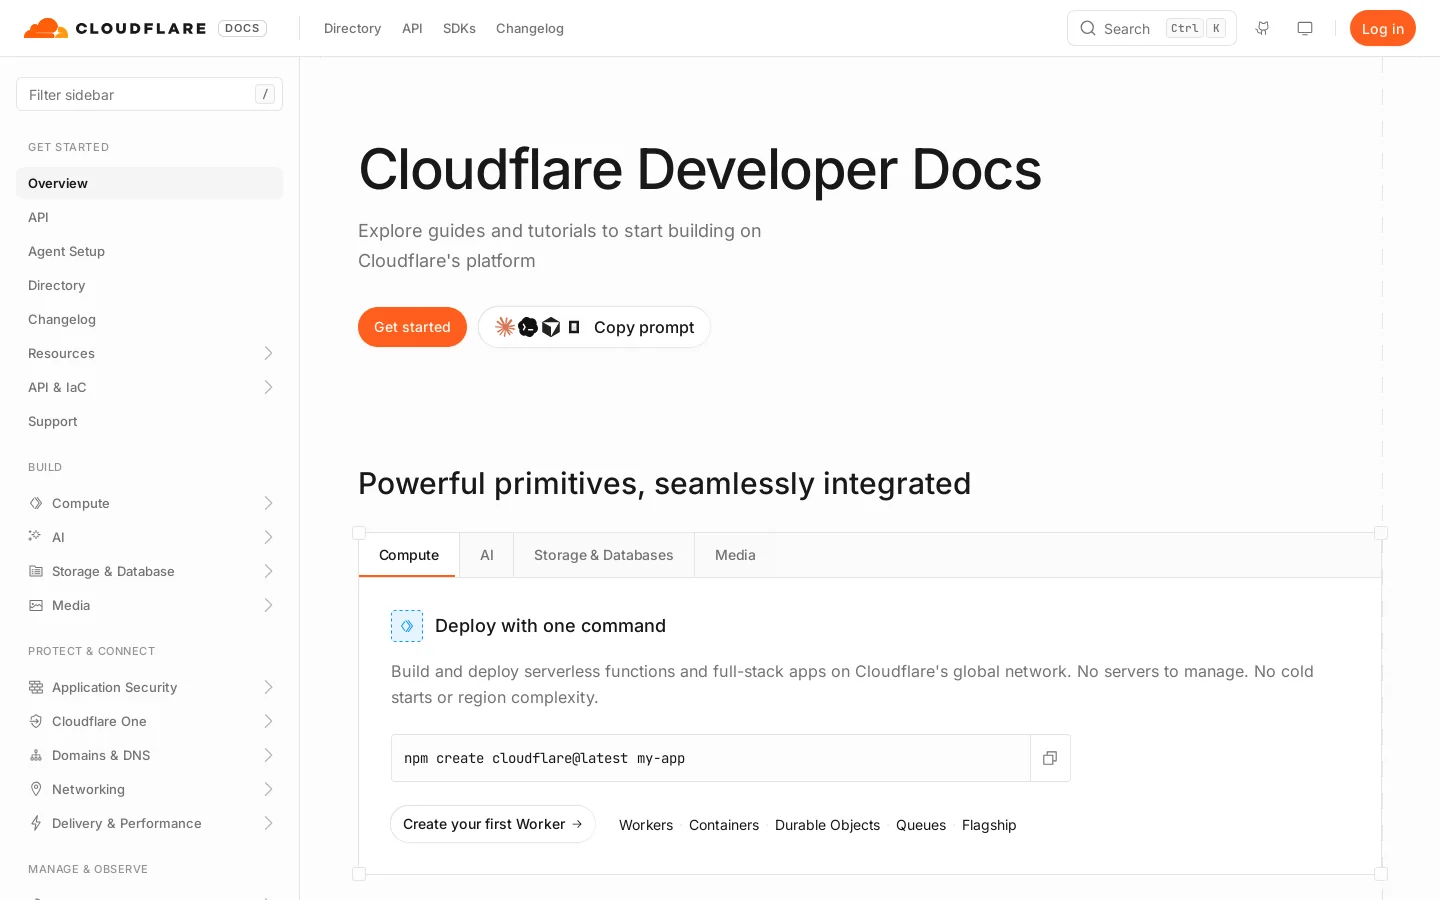Switch to the AI tab
The image size is (1440, 900).
point(487,555)
